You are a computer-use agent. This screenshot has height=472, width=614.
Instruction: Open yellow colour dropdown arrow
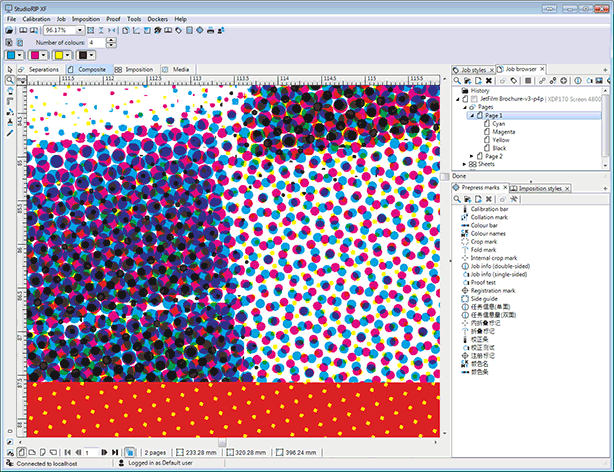tap(67, 55)
